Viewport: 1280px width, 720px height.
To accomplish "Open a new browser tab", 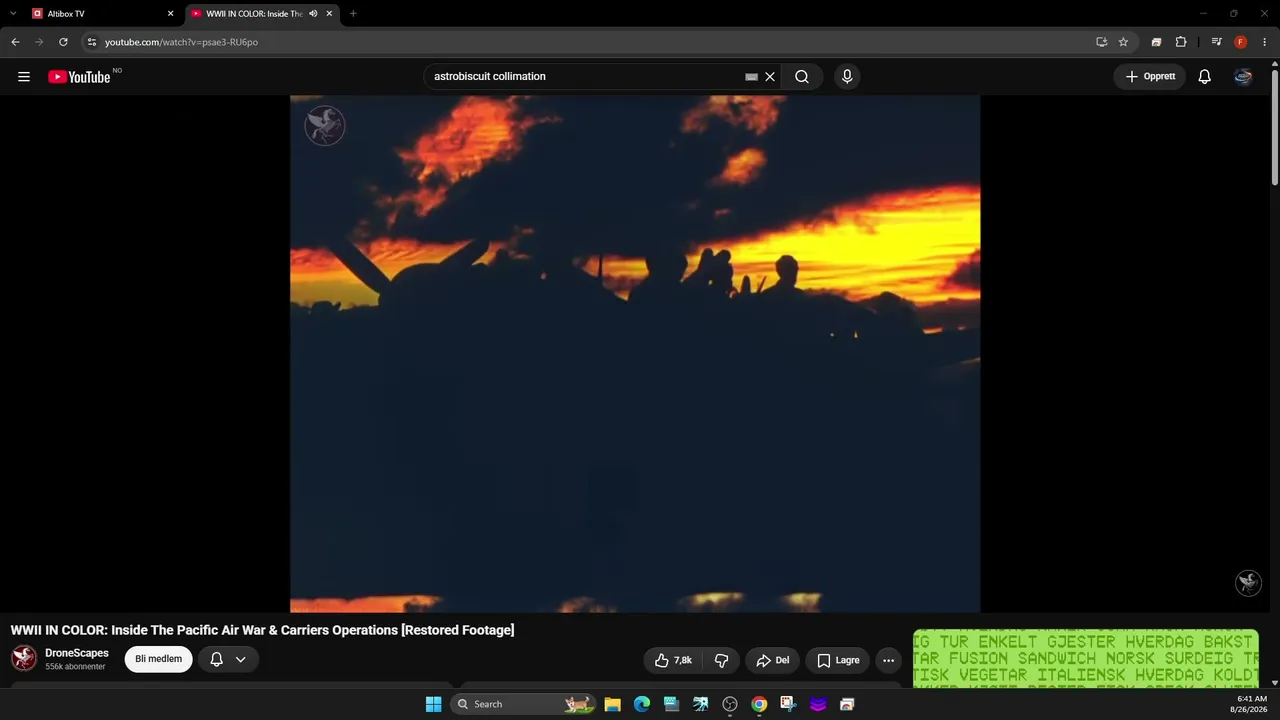I will tap(353, 14).
